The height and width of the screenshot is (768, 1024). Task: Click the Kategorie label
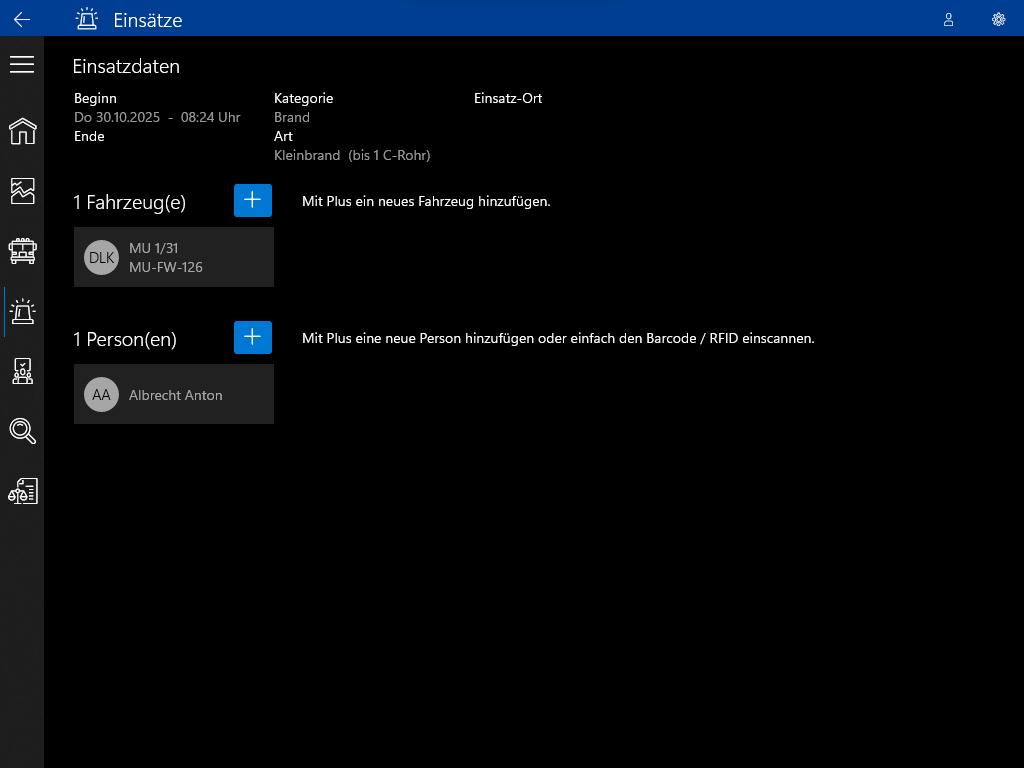coord(304,99)
